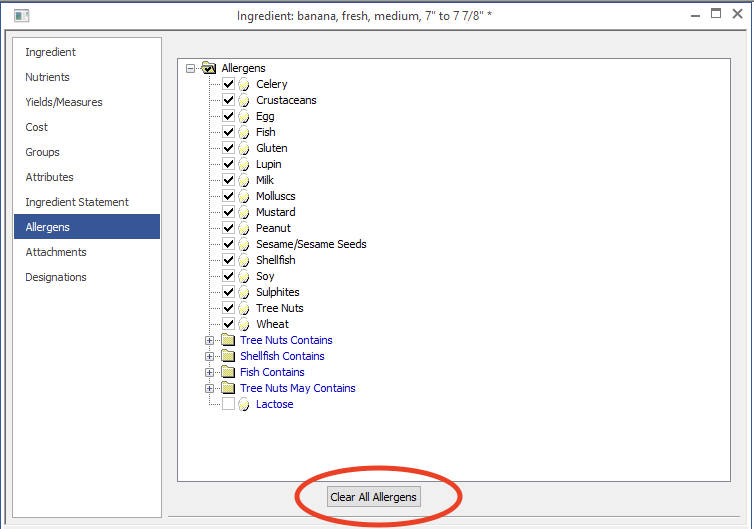Uncheck the Crustaceans checkbox

click(x=228, y=100)
